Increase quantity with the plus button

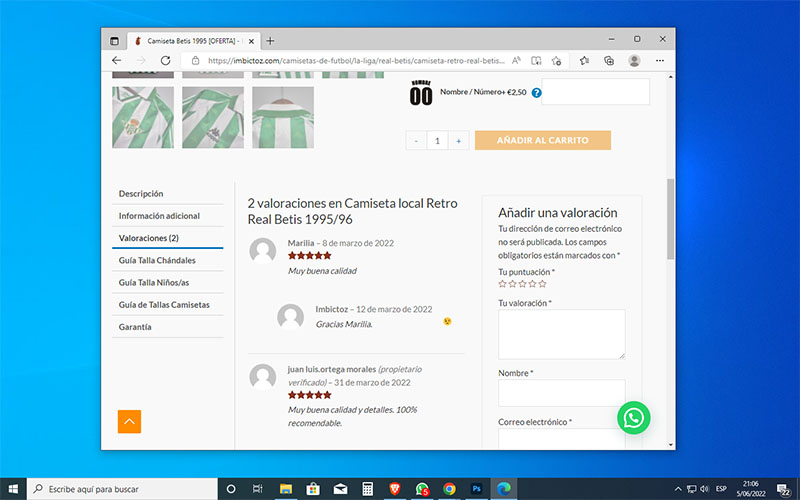tap(459, 141)
